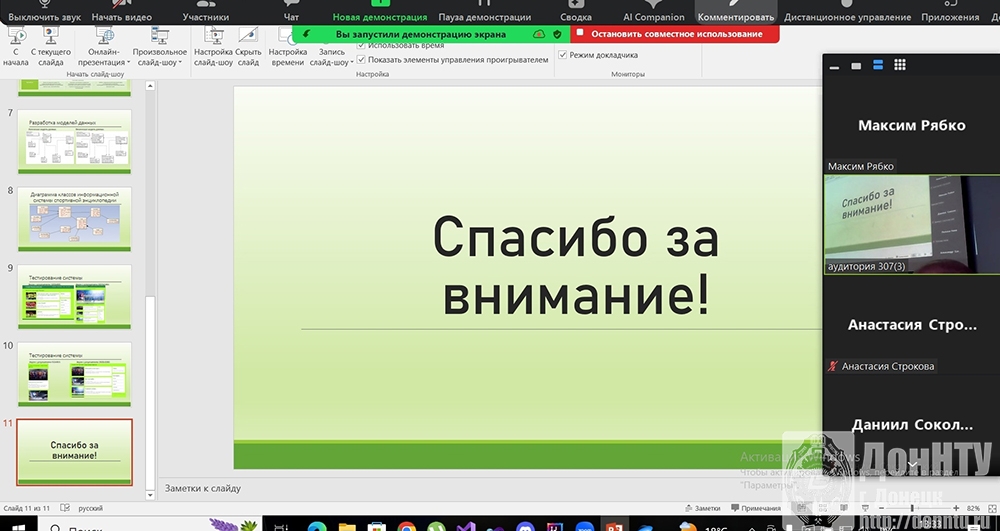Switch Zoom video panel to single thumbnail view
Screen dimensions: 1000x531
857,66
